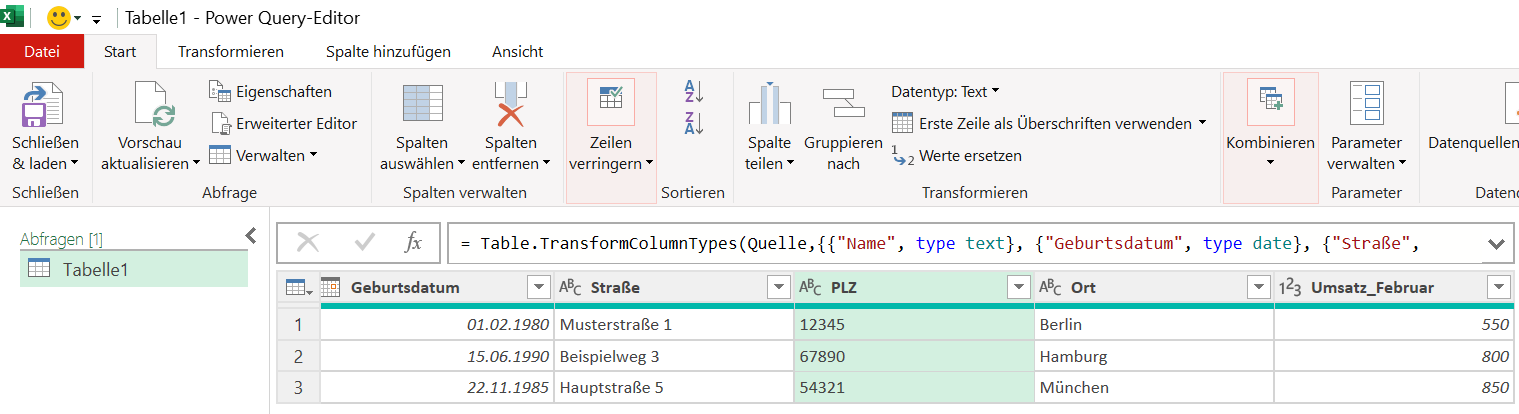This screenshot has width=1519, height=414.
Task: Sort ascending A to Z
Action: coord(694,91)
